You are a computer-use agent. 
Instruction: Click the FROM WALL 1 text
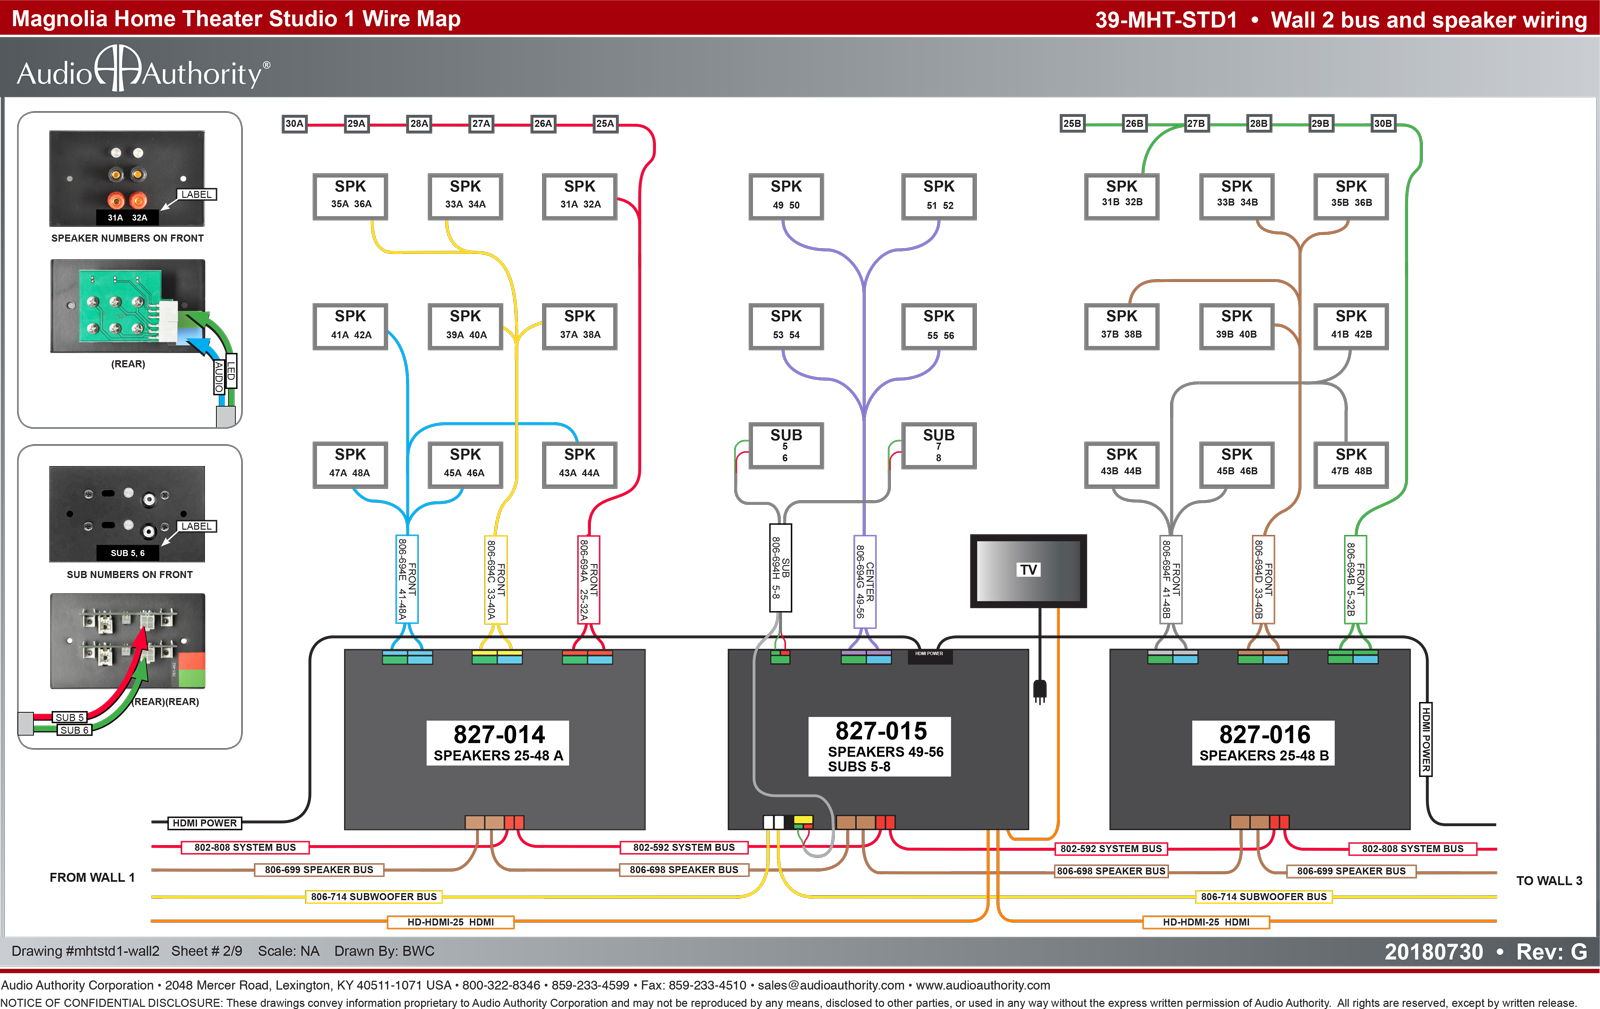coord(92,878)
